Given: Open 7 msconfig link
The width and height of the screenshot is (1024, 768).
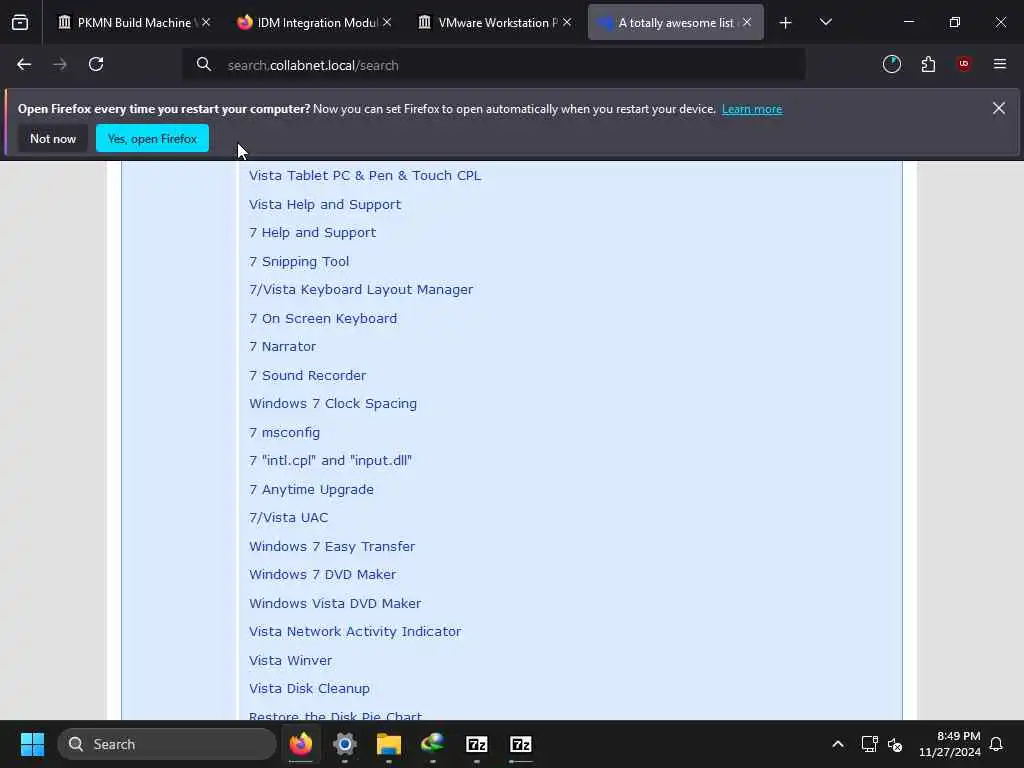Looking at the screenshot, I should click(284, 432).
